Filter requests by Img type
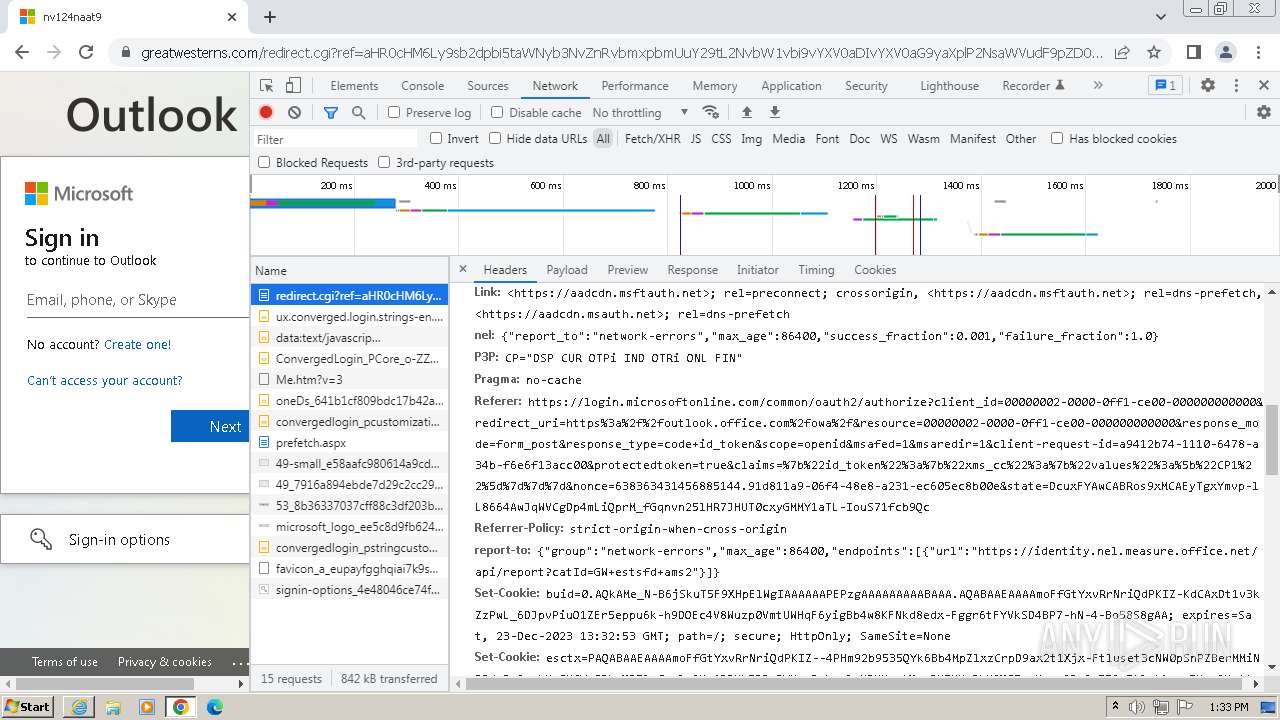This screenshot has height=720, width=1280. click(752, 139)
